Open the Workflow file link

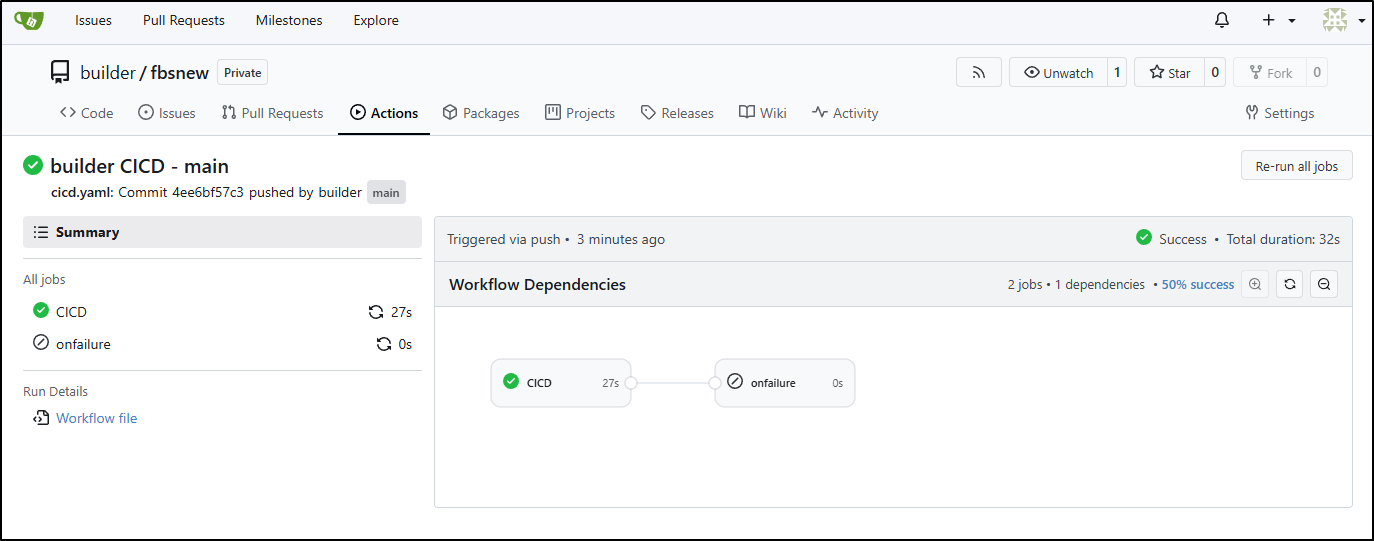(x=96, y=418)
